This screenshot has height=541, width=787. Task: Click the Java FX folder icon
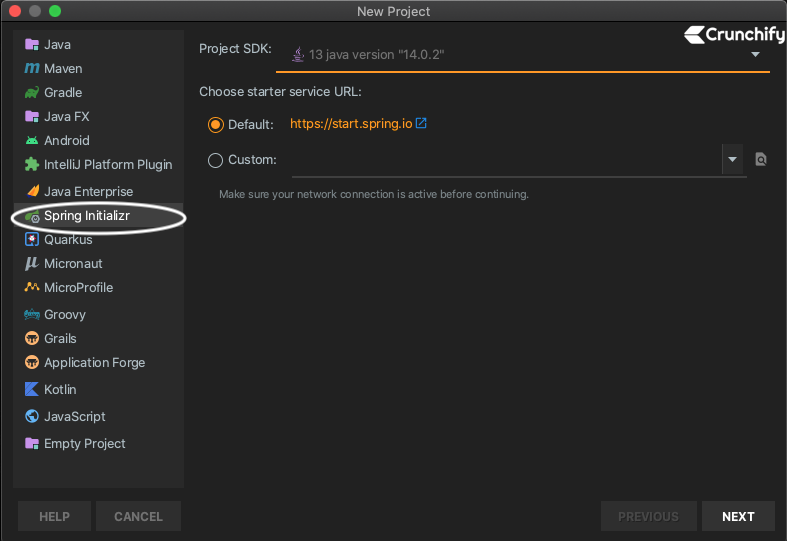click(x=32, y=116)
